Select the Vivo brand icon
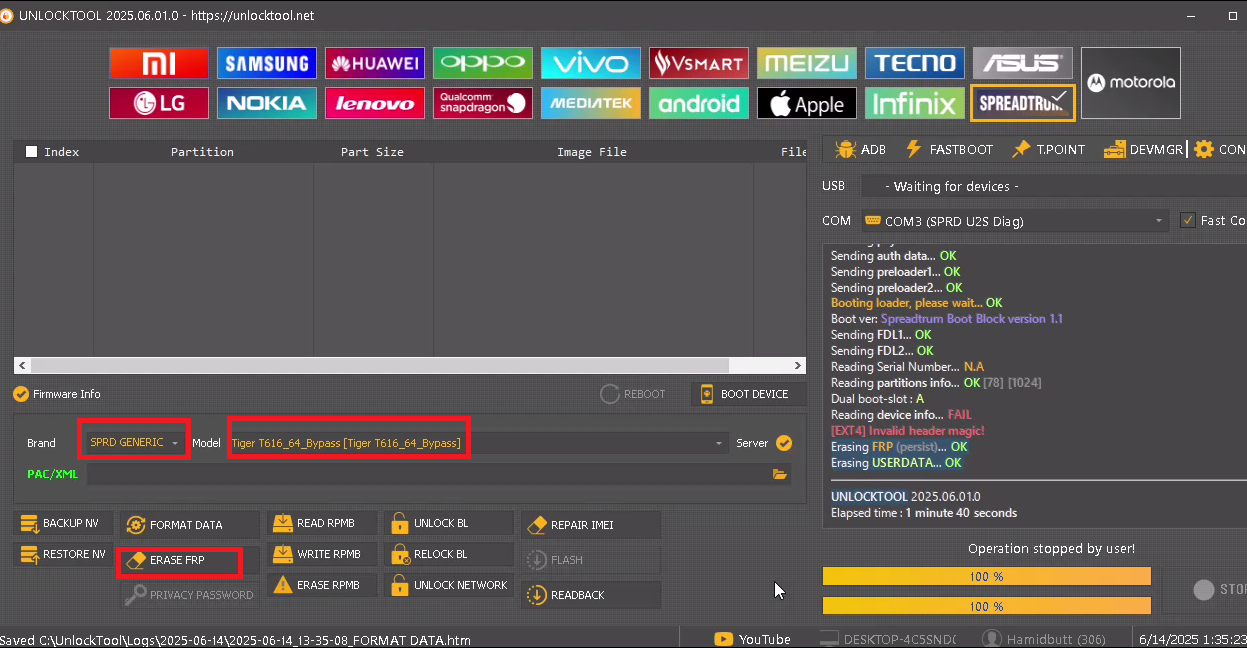Screen dimensions: 1247x648 (591, 63)
